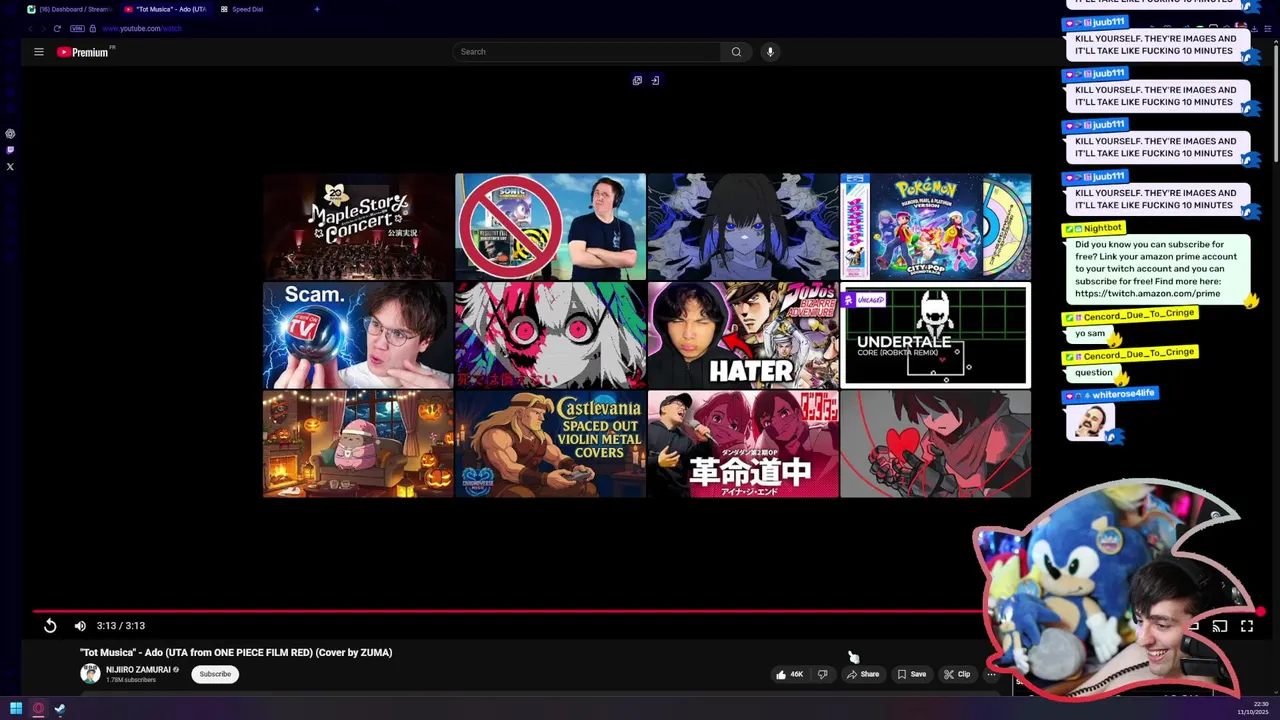Start voice search with microphone icon
The width and height of the screenshot is (1280, 720).
[x=770, y=52]
